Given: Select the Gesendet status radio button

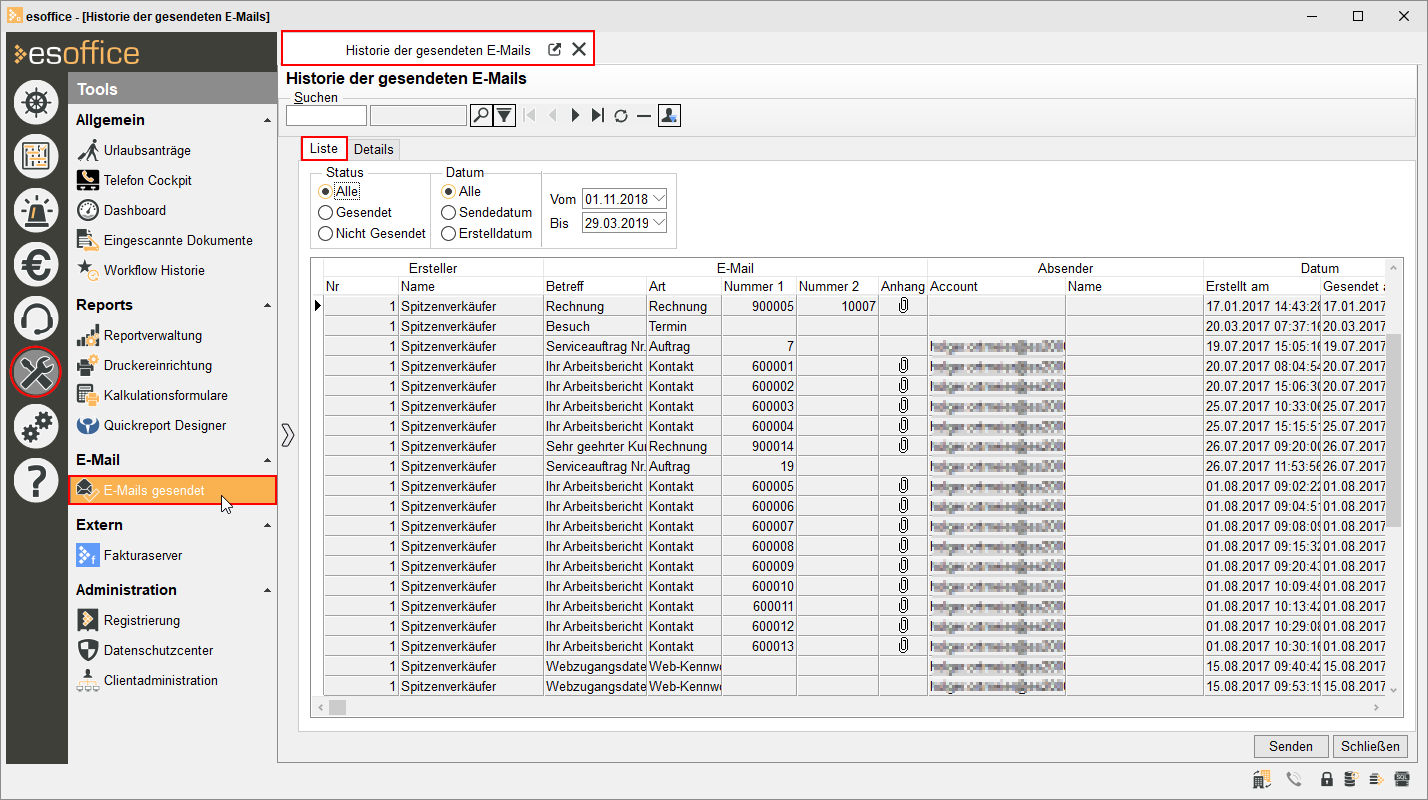Looking at the screenshot, I should click(325, 212).
